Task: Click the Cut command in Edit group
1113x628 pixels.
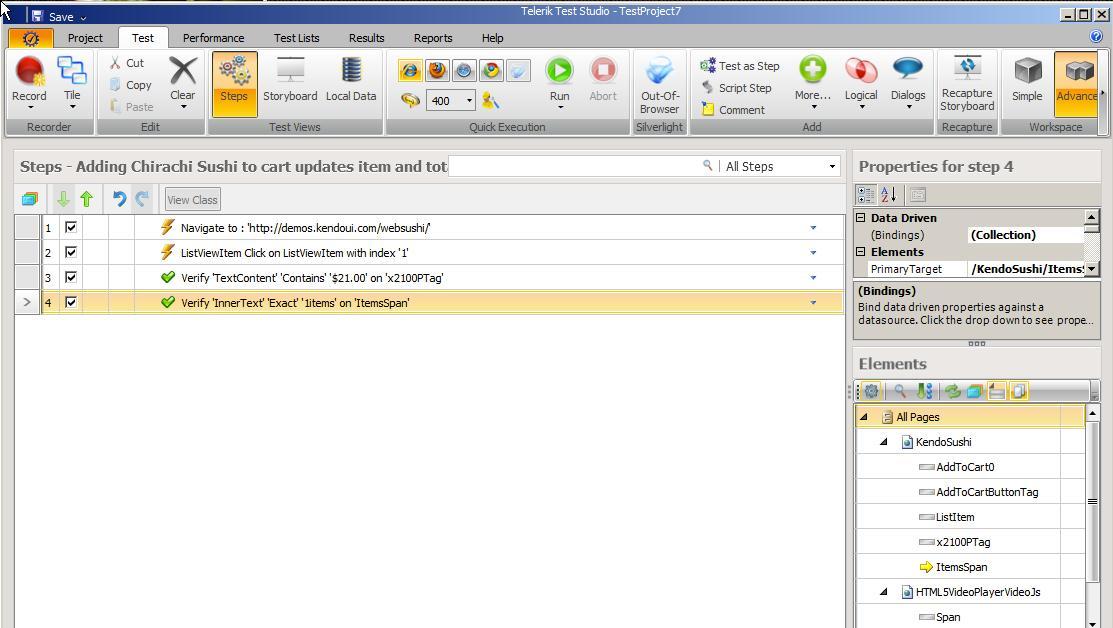Action: pyautogui.click(x=127, y=63)
